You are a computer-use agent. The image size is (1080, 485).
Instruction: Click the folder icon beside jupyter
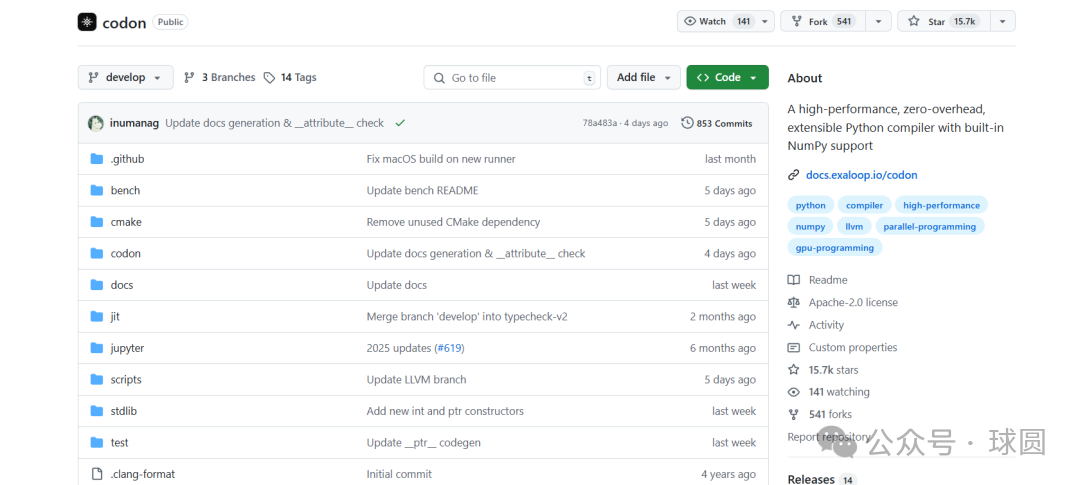(96, 349)
